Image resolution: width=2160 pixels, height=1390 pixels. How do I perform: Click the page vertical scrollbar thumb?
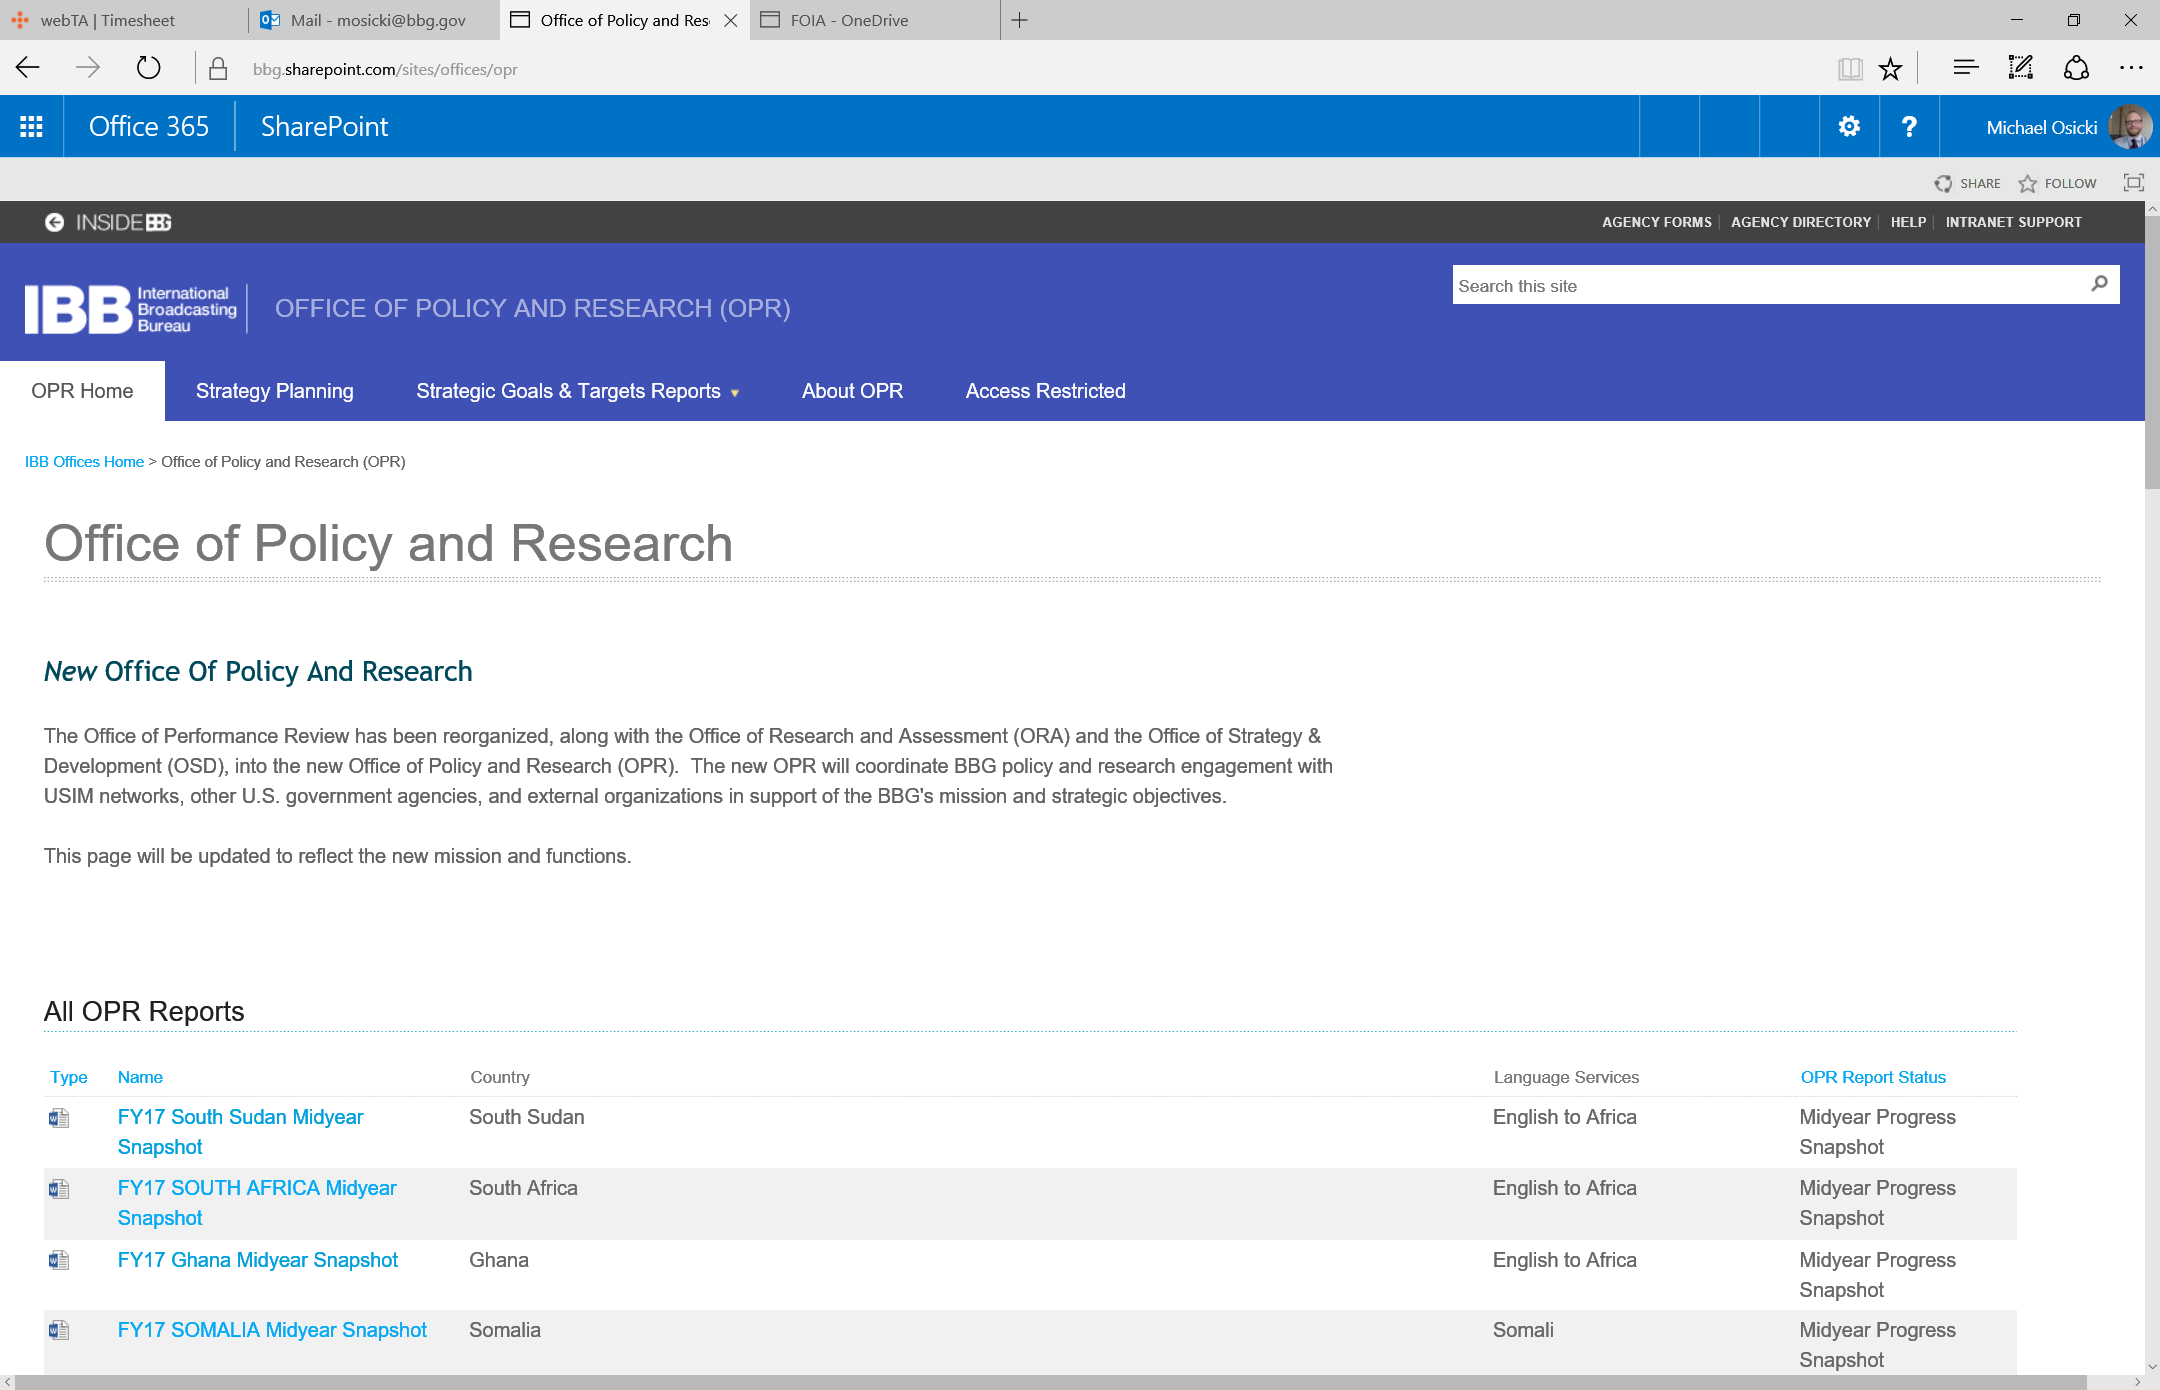(x=2151, y=355)
